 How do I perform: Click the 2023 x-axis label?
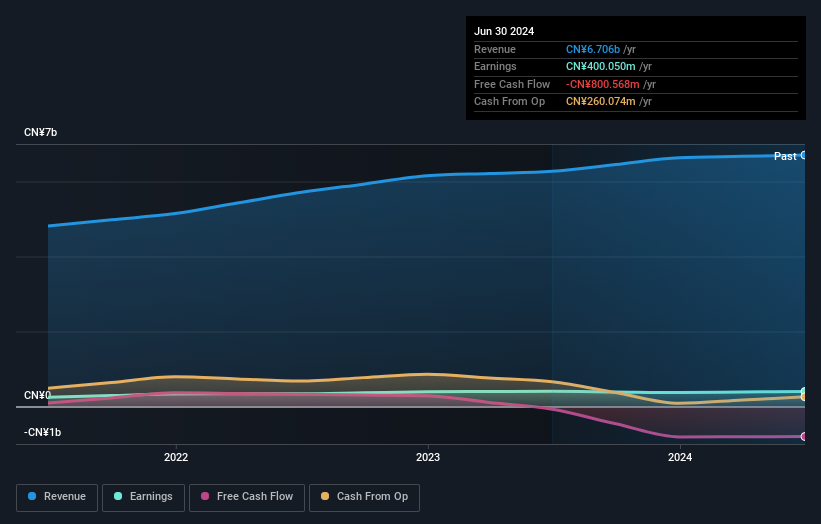[x=428, y=457]
